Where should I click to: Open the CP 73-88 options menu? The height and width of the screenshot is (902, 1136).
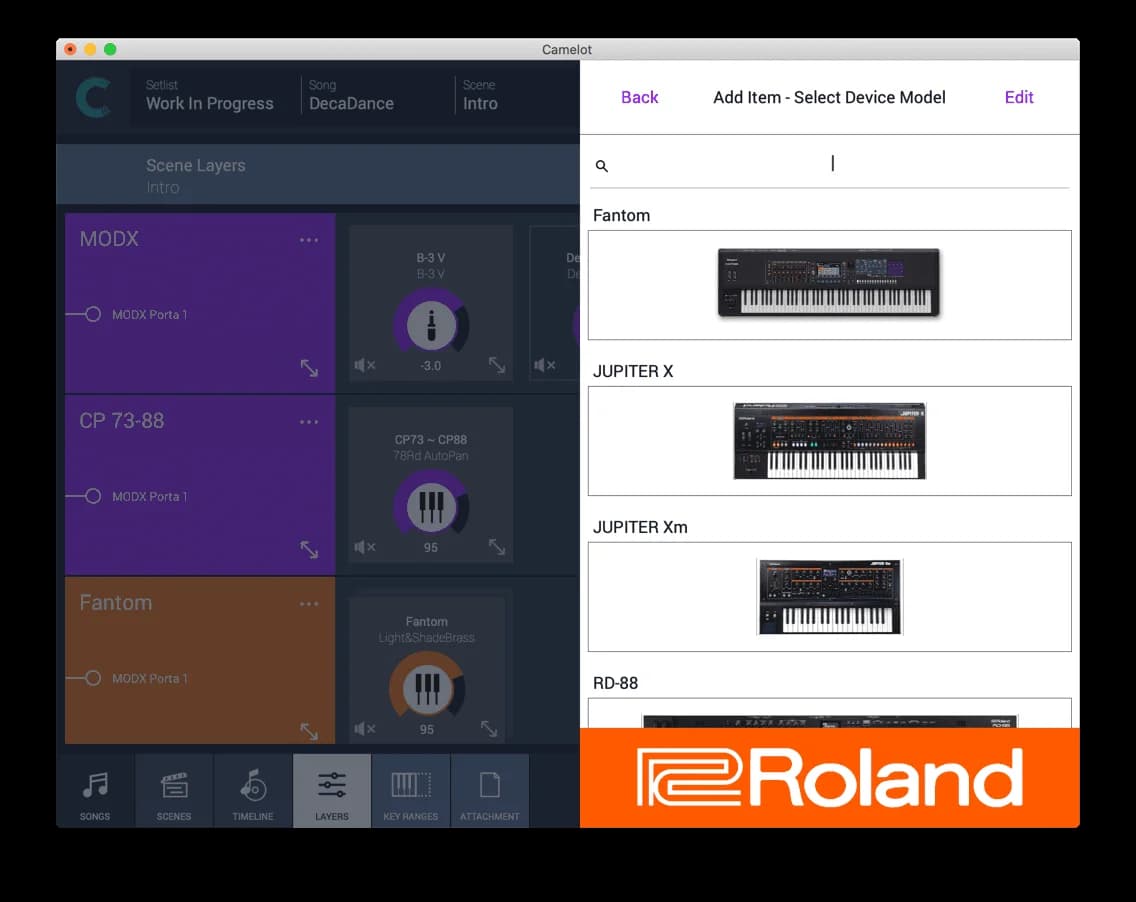[309, 422]
